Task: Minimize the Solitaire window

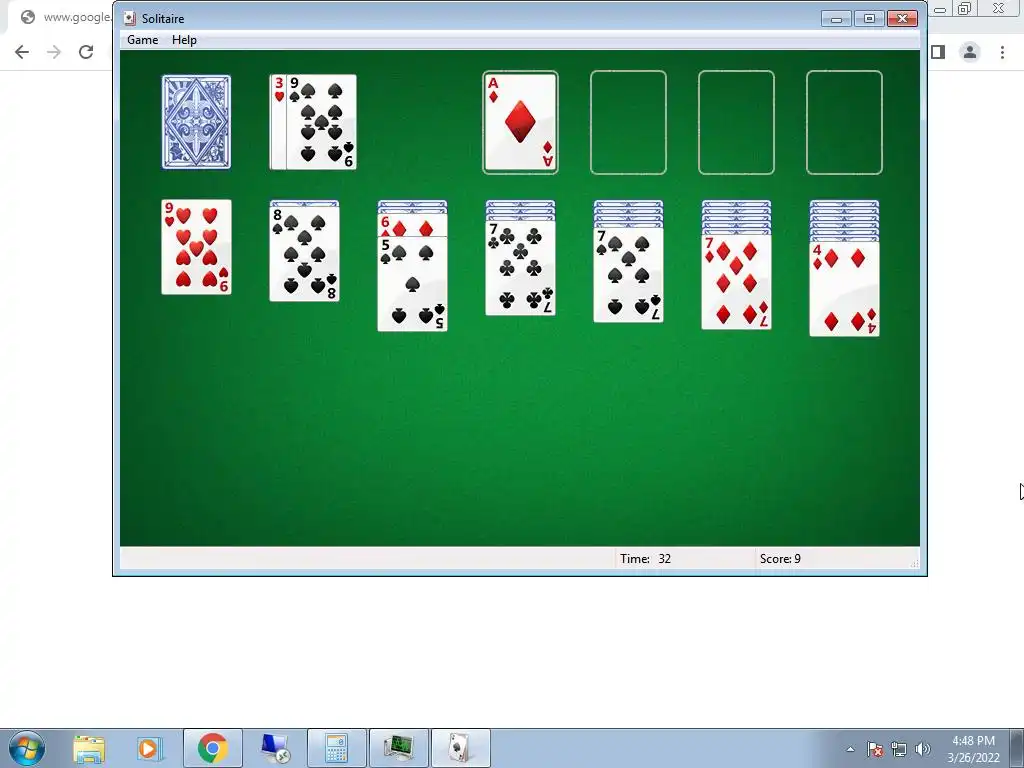Action: pos(836,18)
